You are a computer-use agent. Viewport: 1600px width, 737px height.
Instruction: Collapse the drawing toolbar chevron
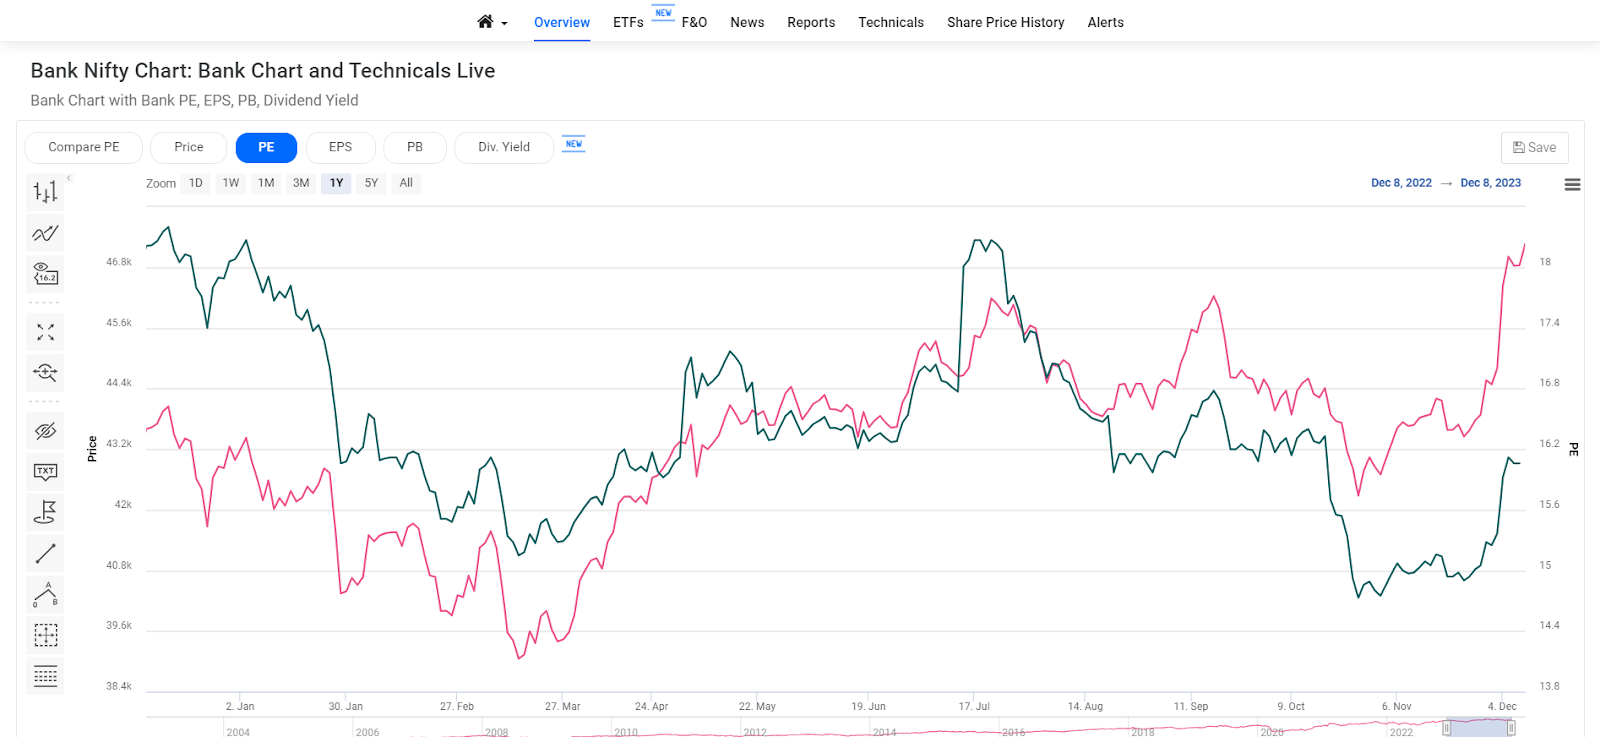(x=69, y=177)
